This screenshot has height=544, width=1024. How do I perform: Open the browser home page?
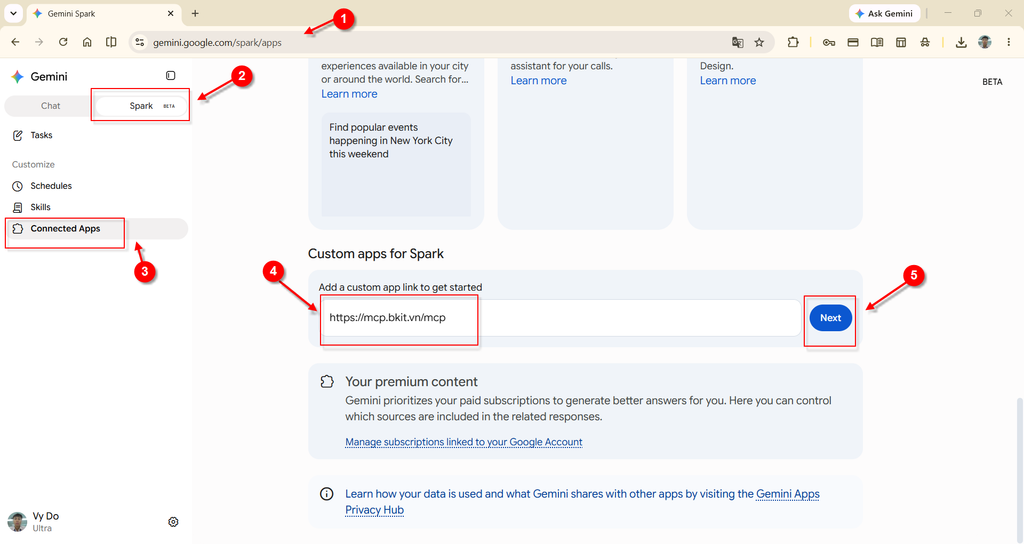pos(87,42)
